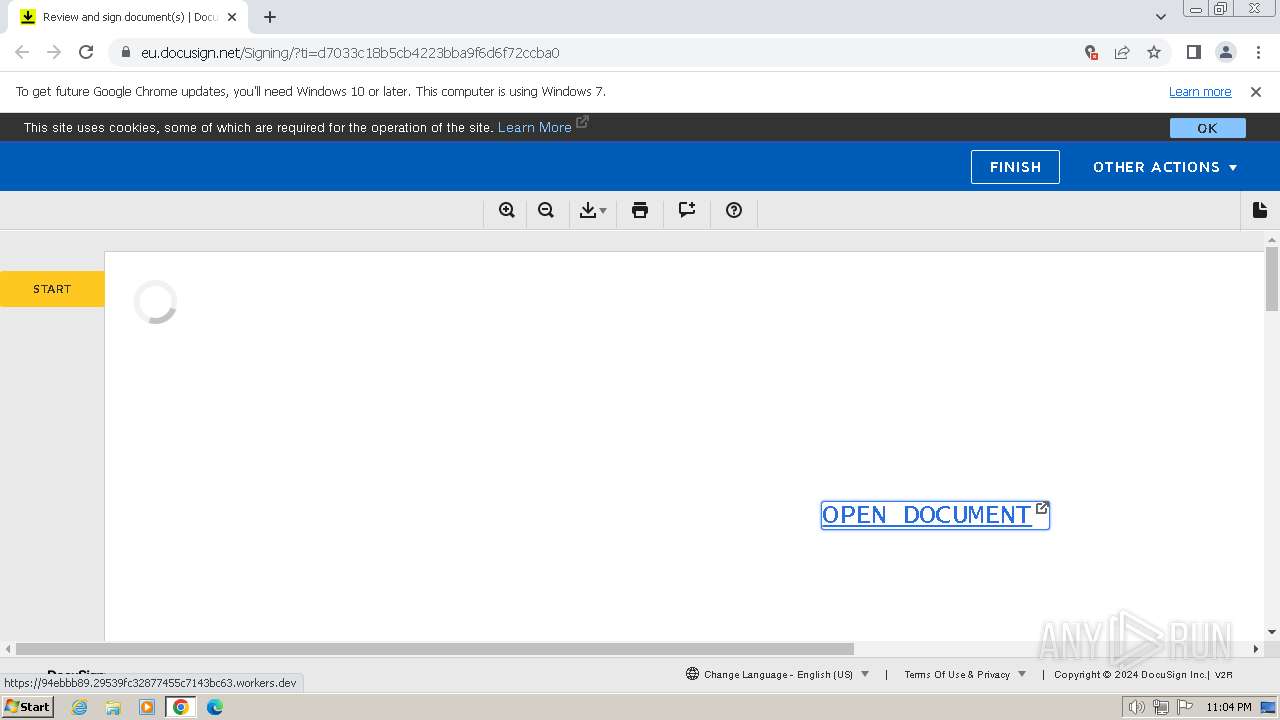Screen dimensions: 1280x720
Task: Click the scroll up arrow
Action: [1272, 240]
